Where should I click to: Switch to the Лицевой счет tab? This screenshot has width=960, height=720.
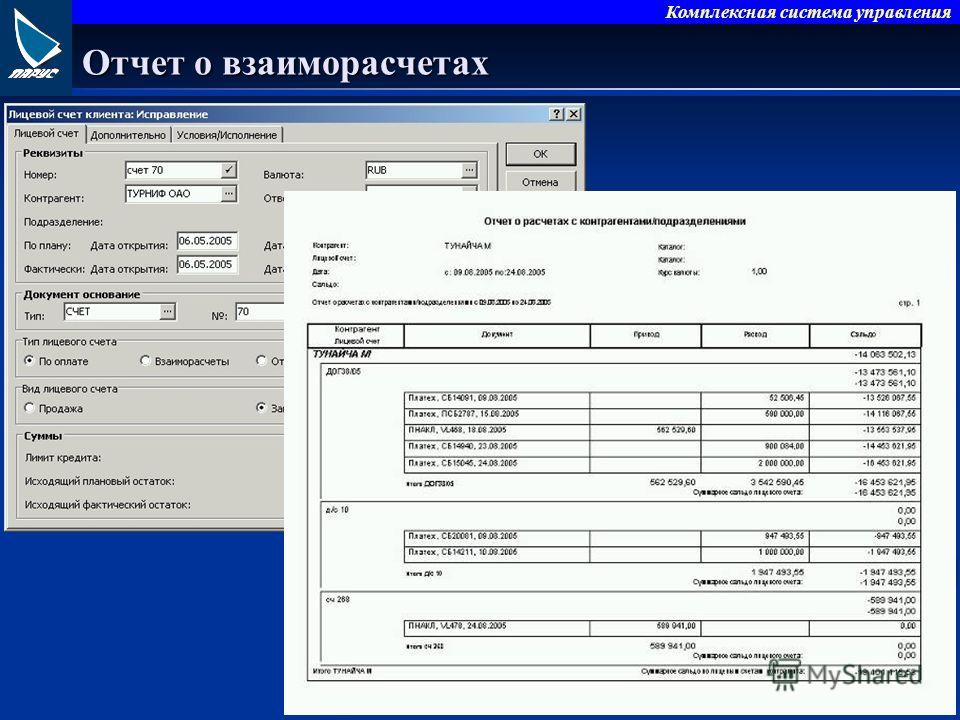point(47,133)
